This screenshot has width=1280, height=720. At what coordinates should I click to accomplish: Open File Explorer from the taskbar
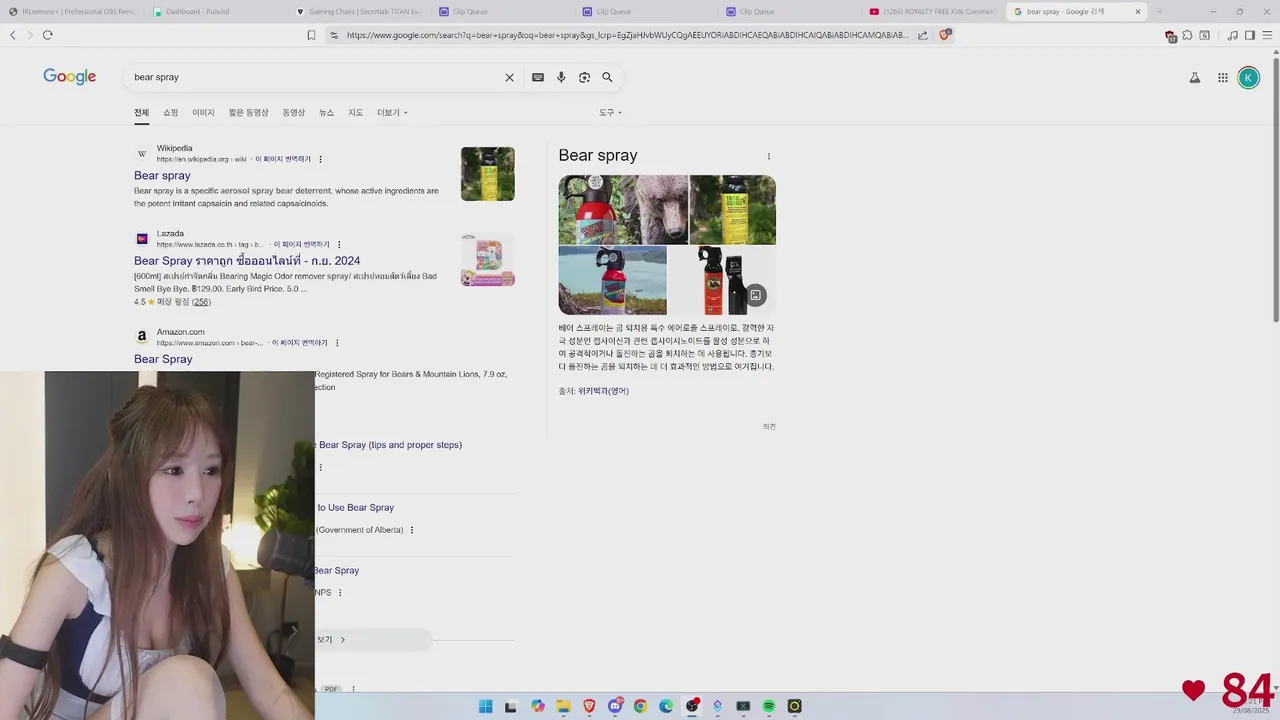click(x=563, y=706)
